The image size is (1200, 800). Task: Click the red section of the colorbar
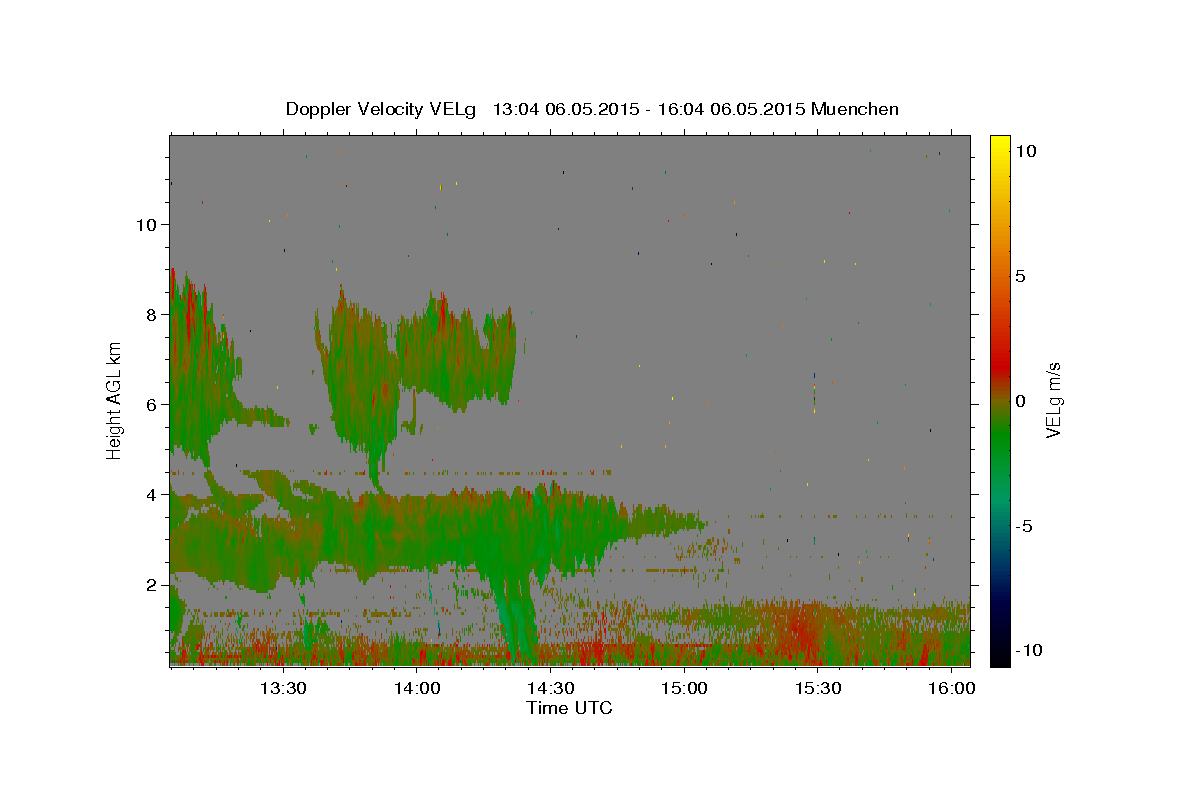(x=999, y=365)
